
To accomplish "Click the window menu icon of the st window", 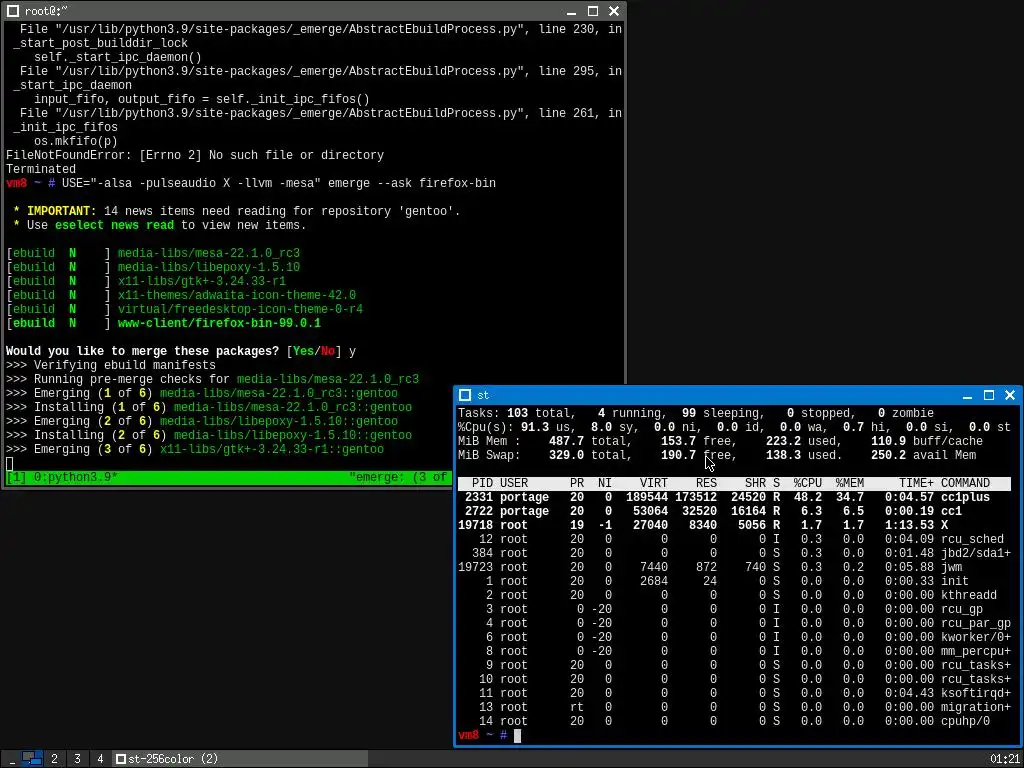I will tap(465, 395).
